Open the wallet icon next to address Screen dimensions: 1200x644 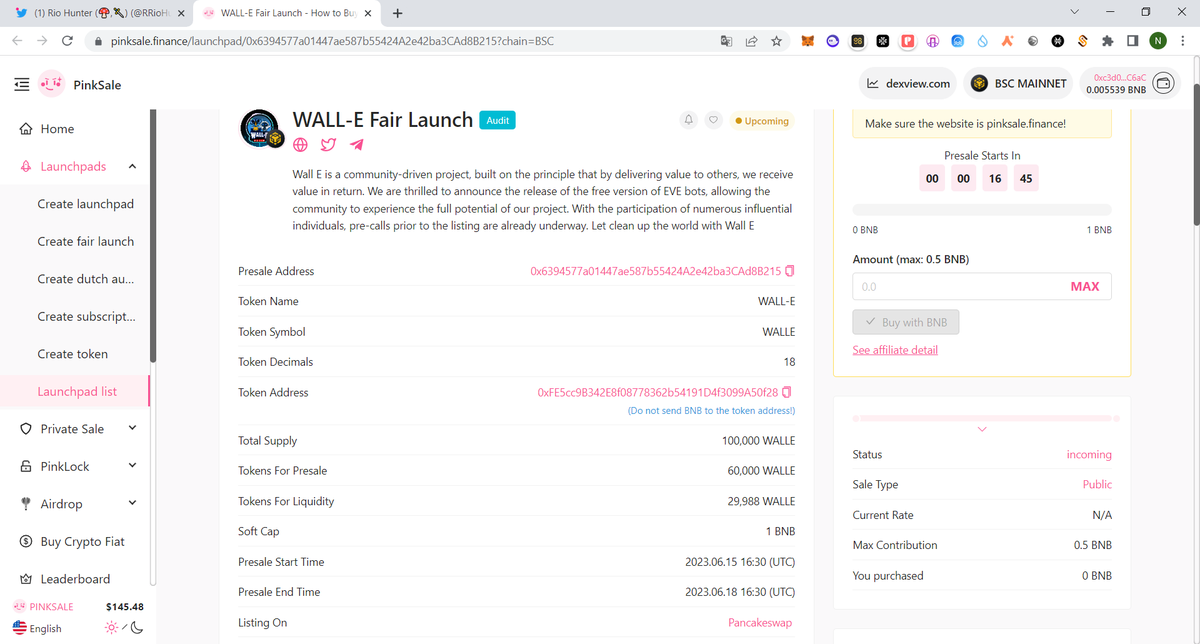[1163, 84]
